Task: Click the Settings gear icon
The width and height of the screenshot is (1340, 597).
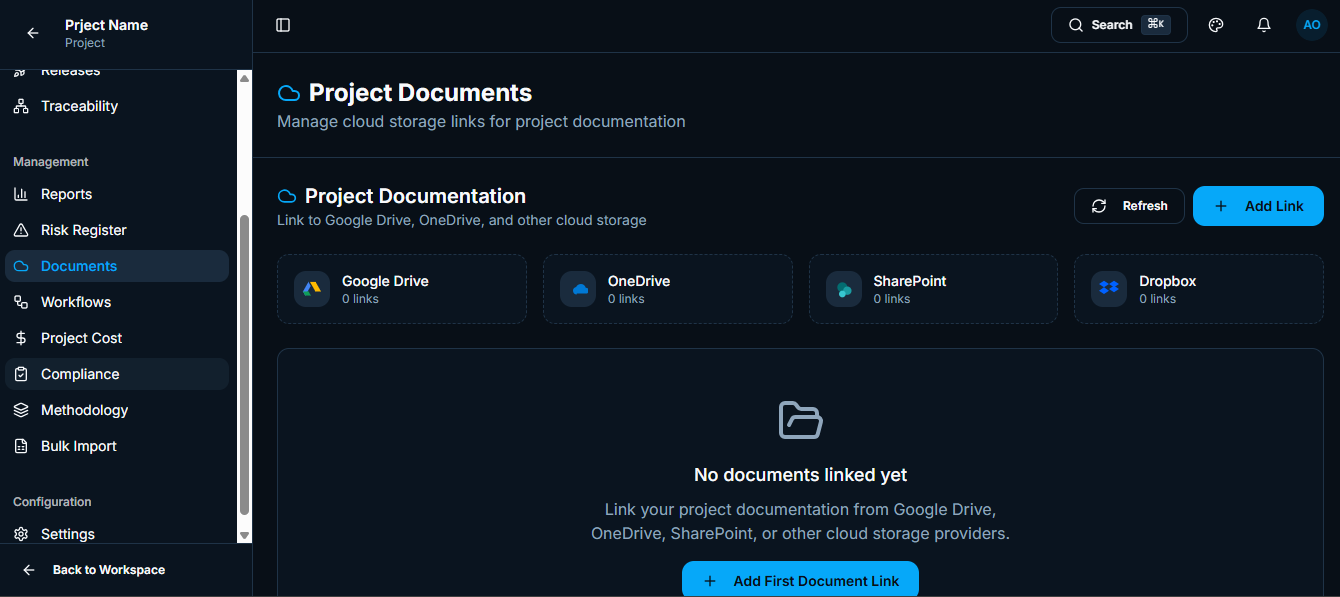Action: pos(21,534)
